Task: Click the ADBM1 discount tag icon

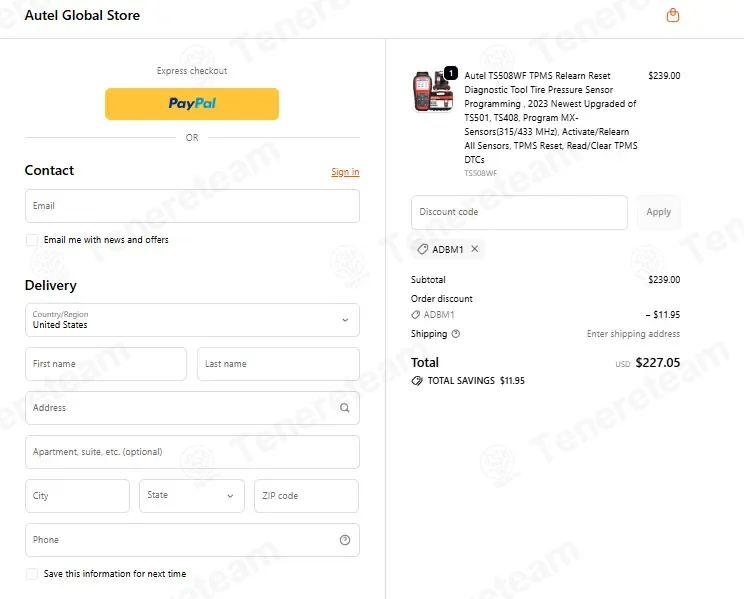Action: 422,249
